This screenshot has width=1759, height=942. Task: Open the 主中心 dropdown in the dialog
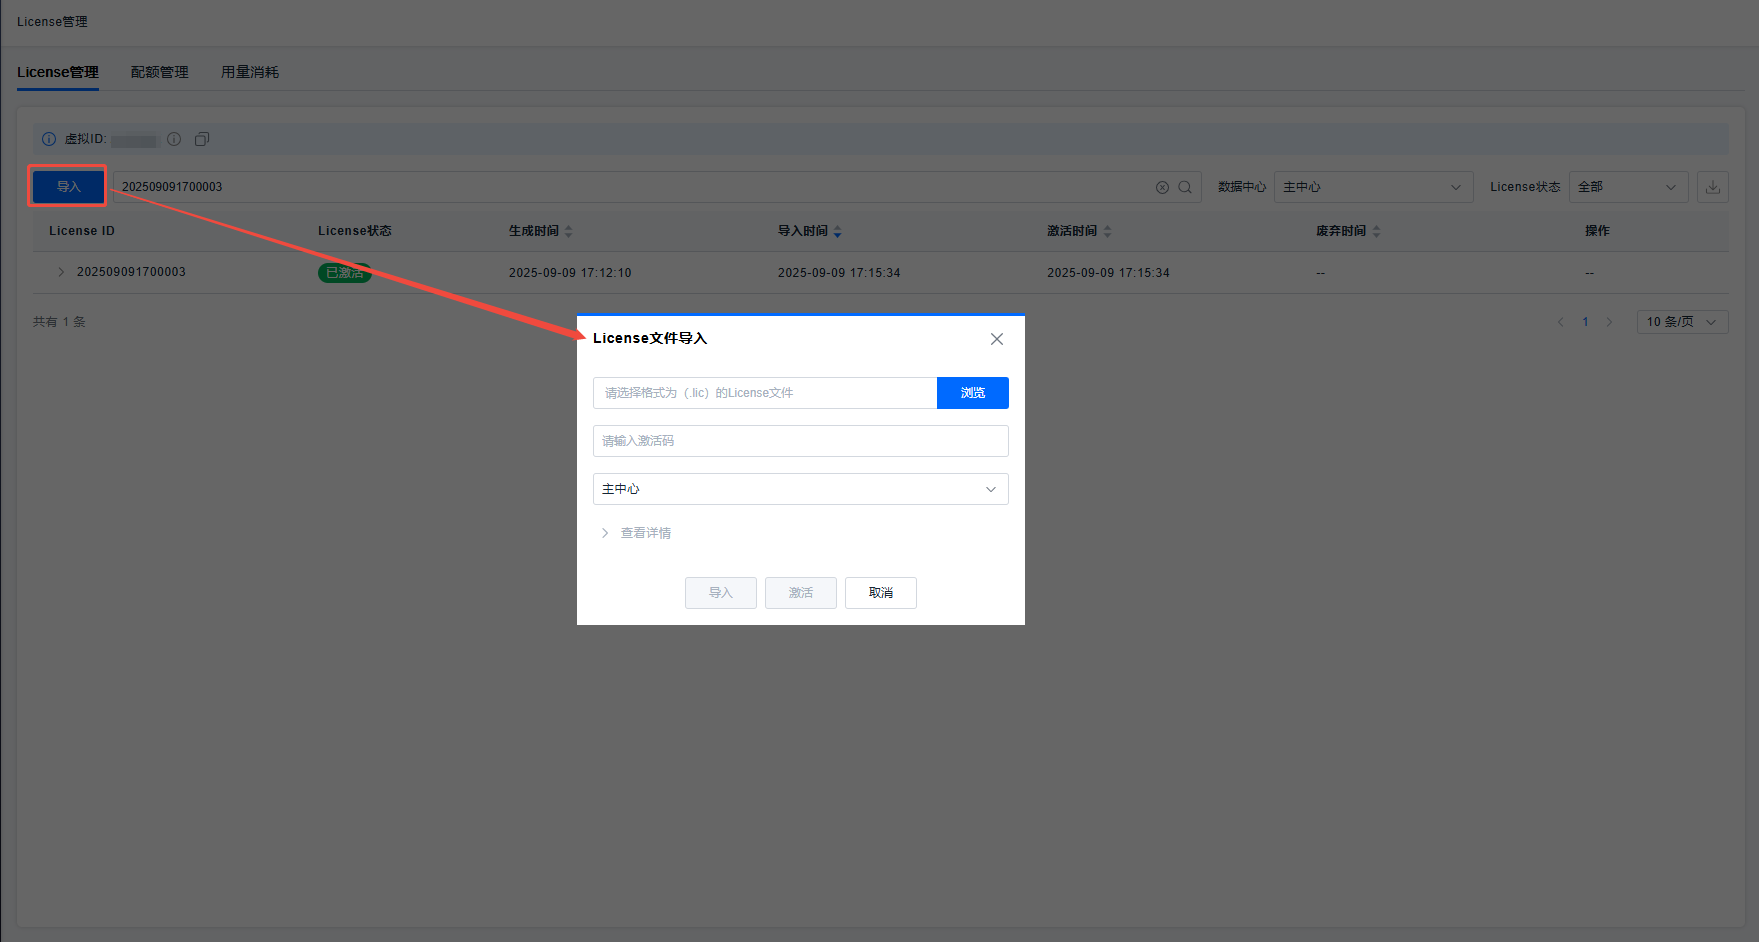pyautogui.click(x=800, y=489)
